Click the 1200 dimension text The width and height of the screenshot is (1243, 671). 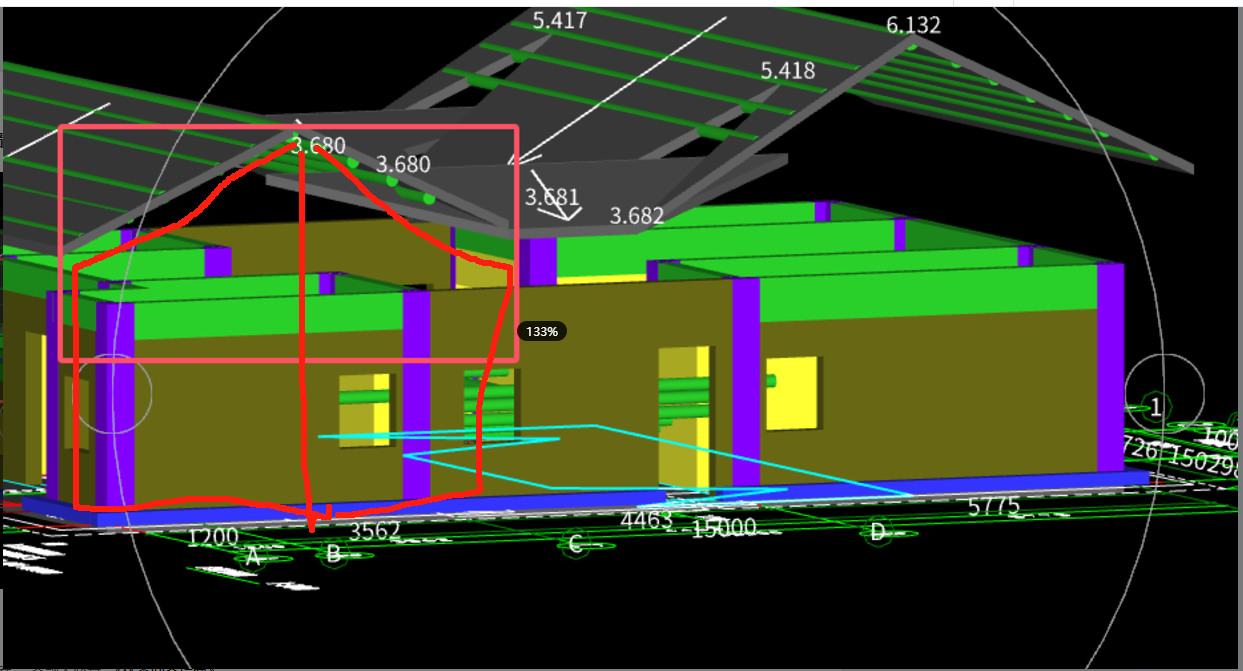tap(213, 537)
